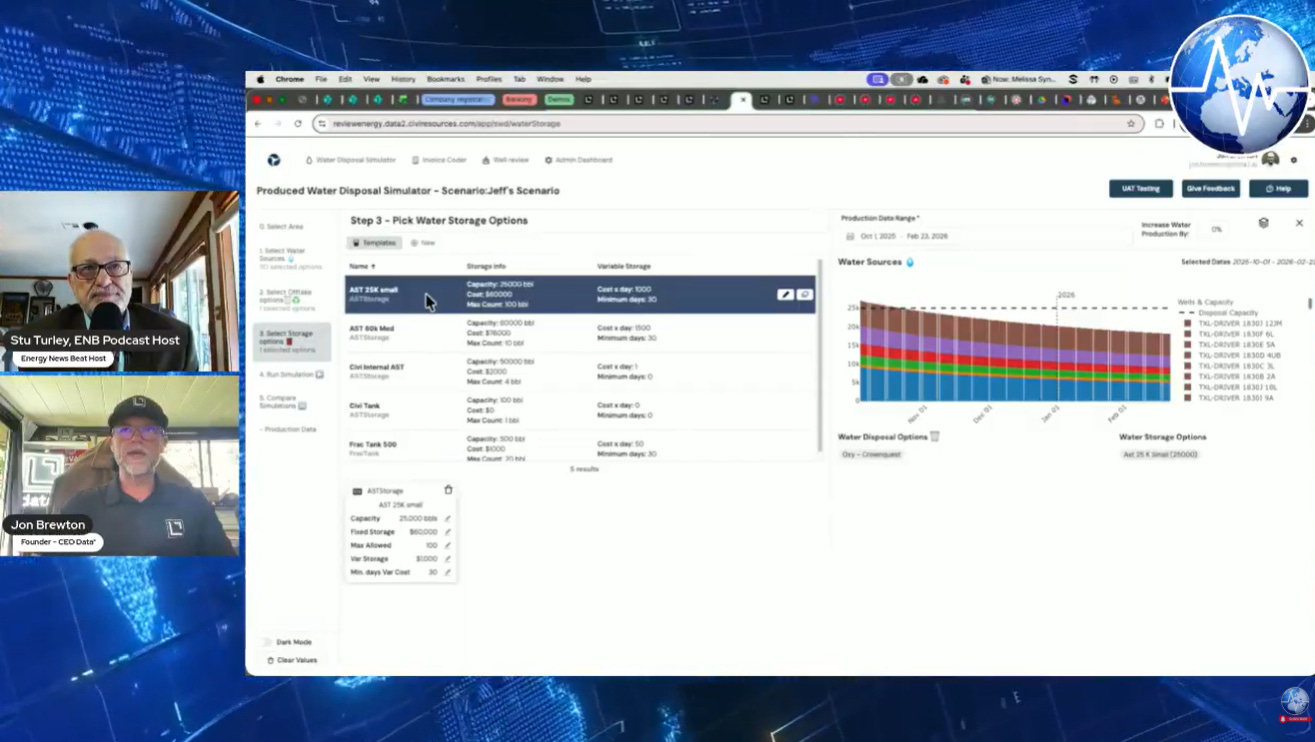The width and height of the screenshot is (1315, 742).
Task: Click the Apple menu icon
Action: (x=261, y=79)
